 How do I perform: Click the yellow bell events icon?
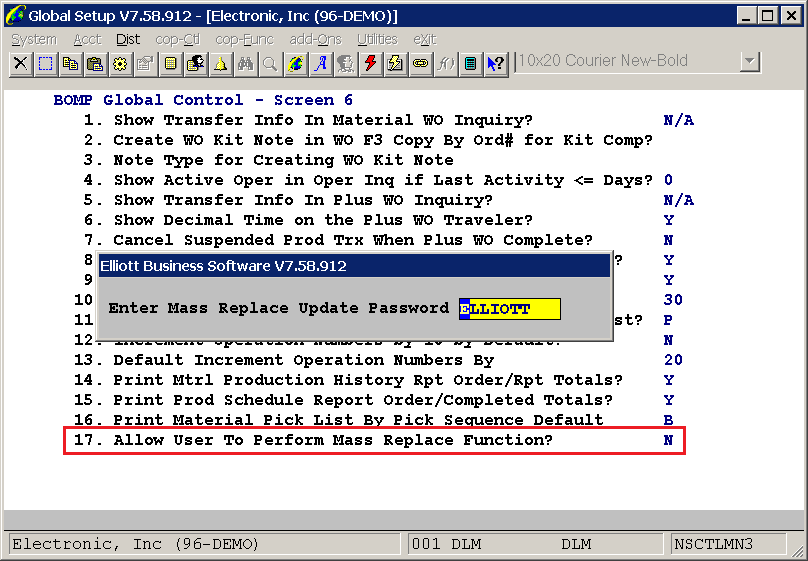(x=221, y=63)
